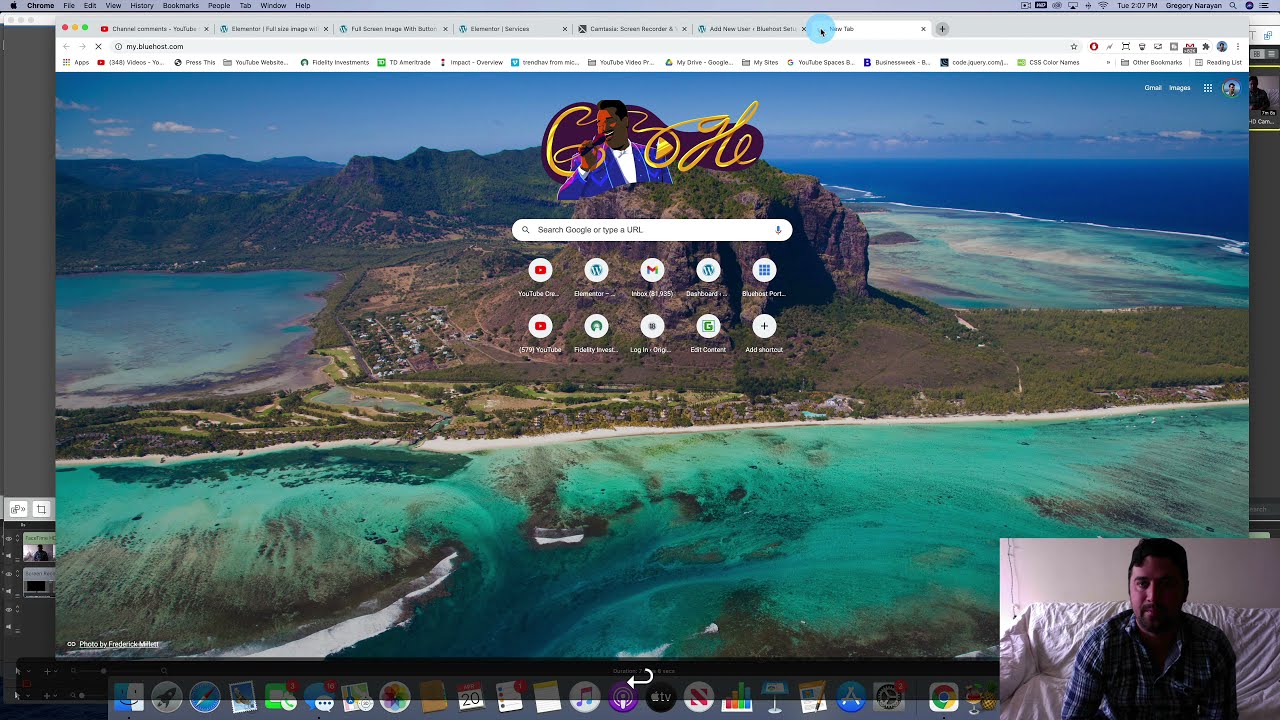1280x720 pixels.
Task: Open the TD Ameritrade bookmark
Action: pos(404,62)
